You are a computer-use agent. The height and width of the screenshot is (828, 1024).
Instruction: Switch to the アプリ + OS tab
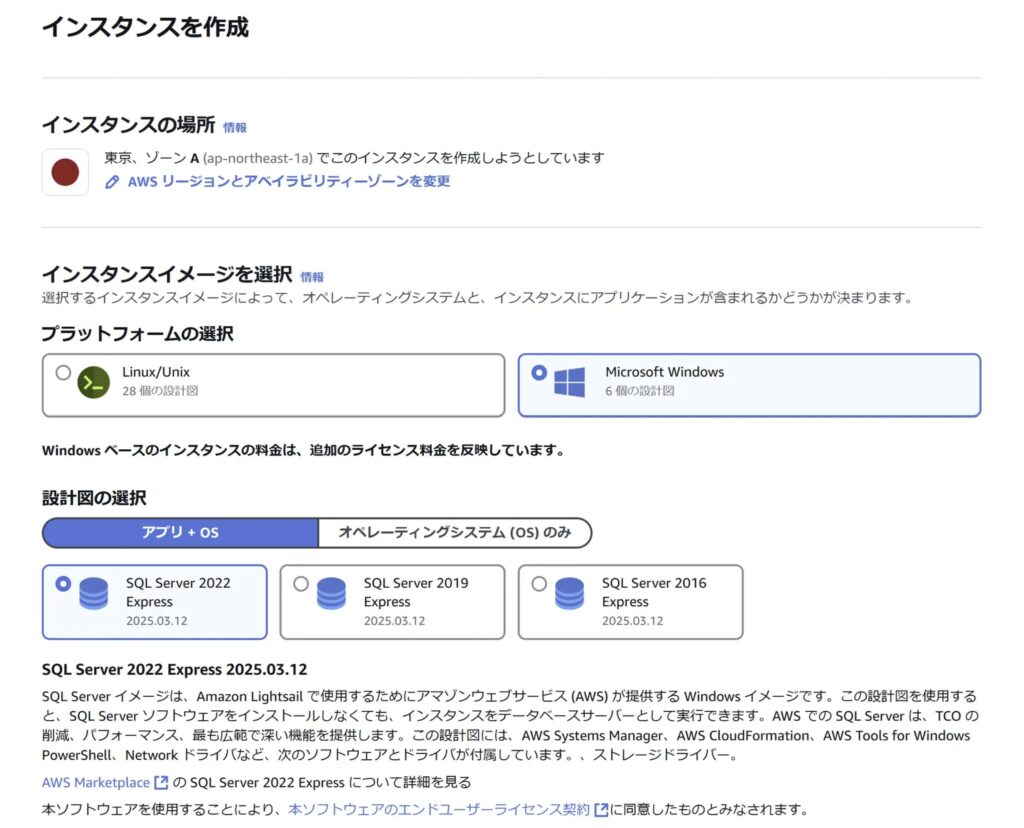click(x=180, y=533)
